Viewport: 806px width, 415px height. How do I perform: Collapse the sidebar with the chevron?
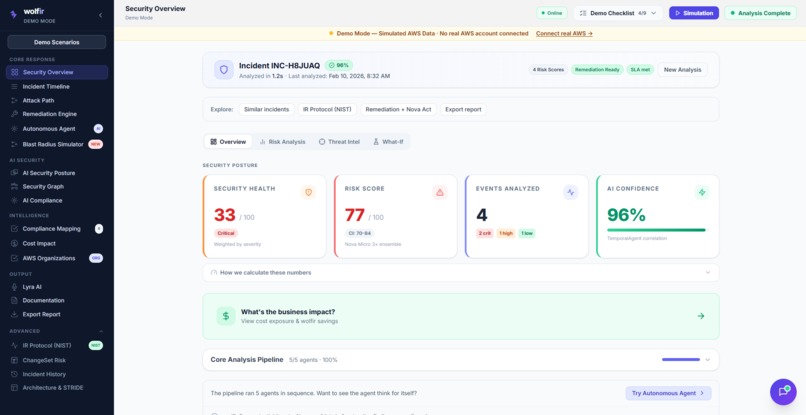[x=100, y=15]
